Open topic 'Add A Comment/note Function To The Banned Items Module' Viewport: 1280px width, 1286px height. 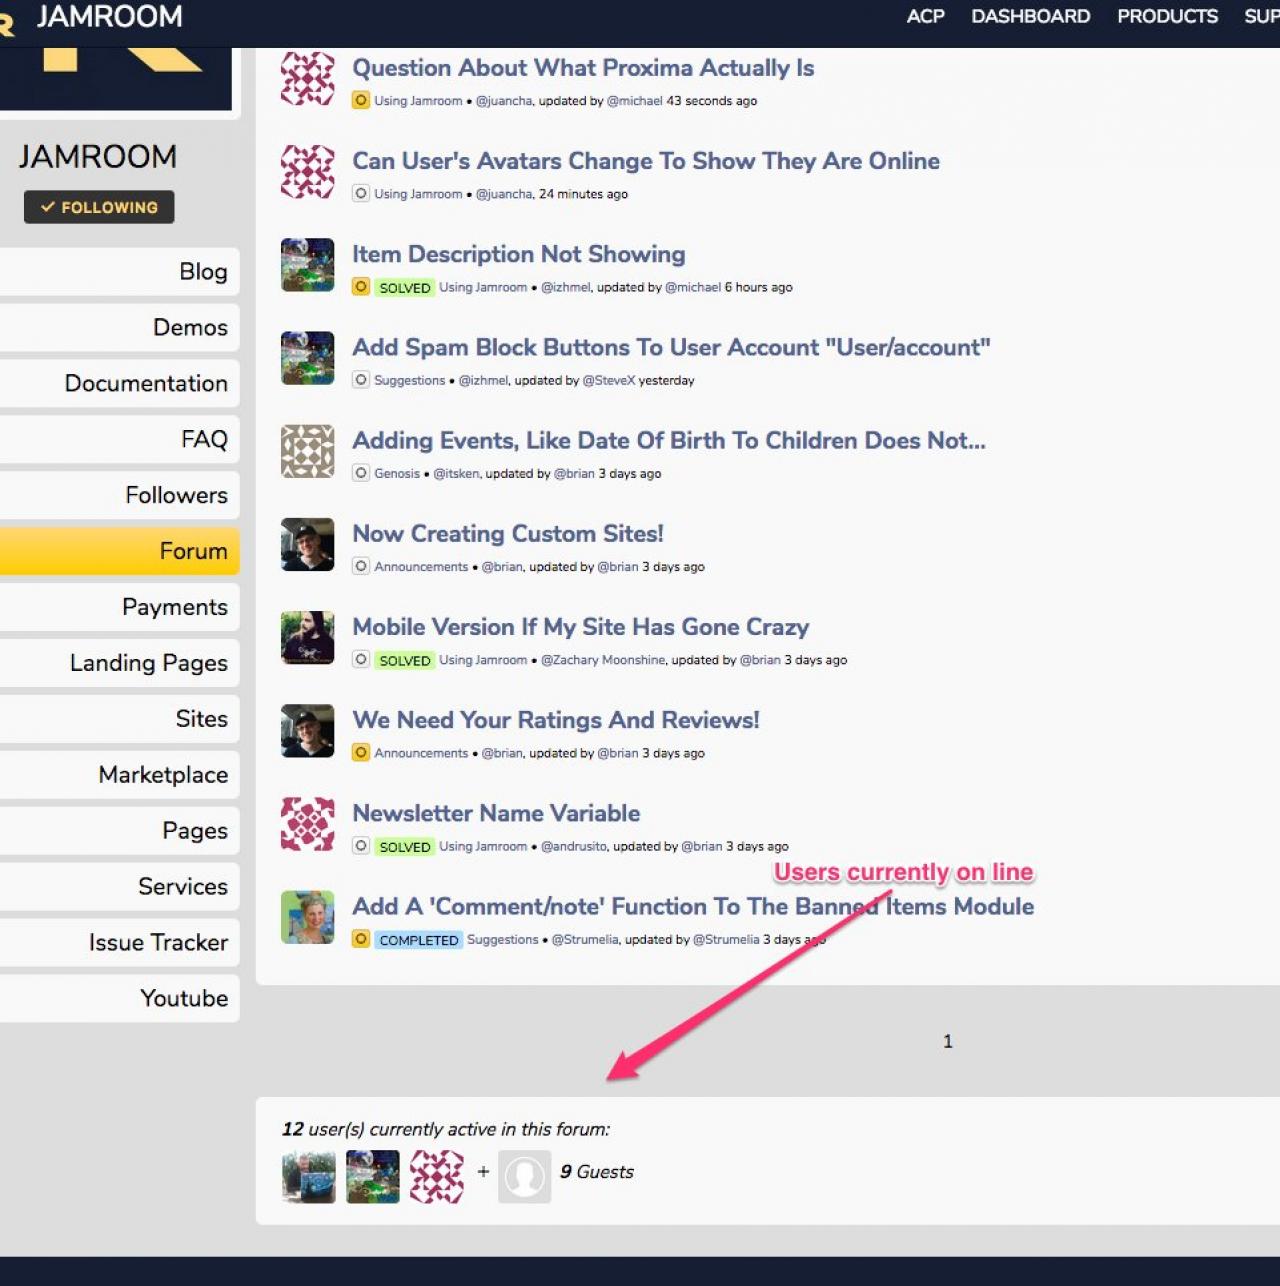pyautogui.click(x=693, y=907)
